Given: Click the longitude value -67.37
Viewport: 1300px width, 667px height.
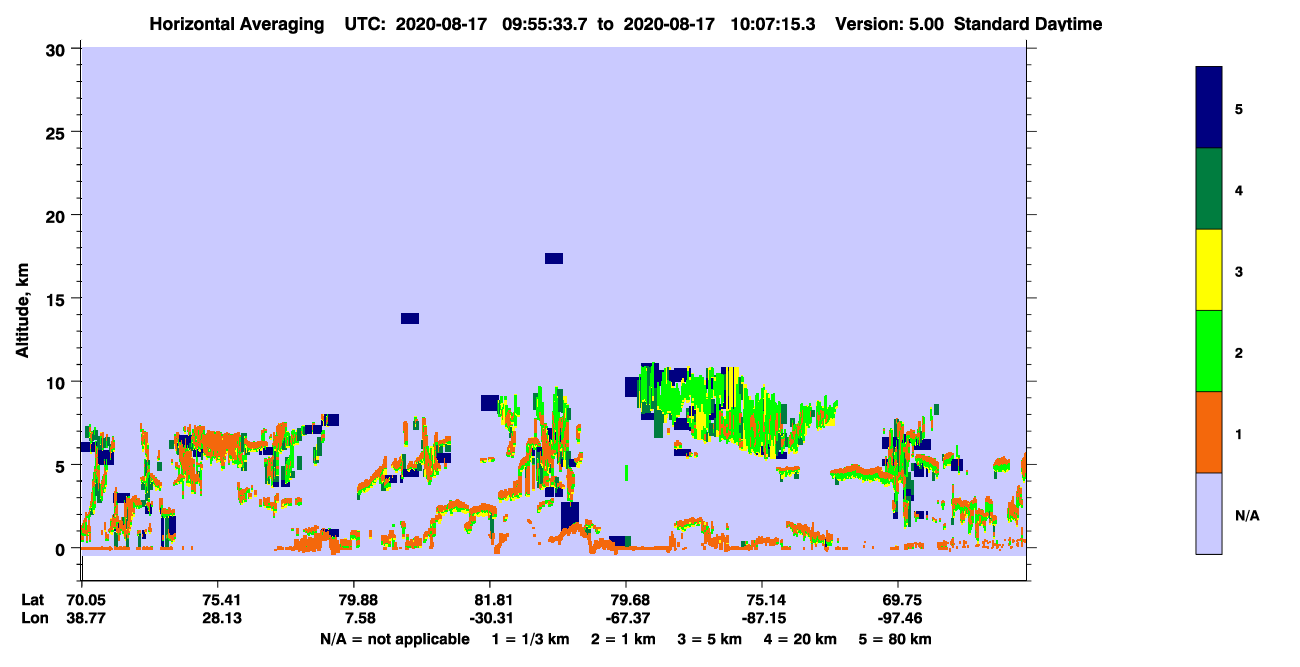Looking at the screenshot, I should (x=626, y=618).
